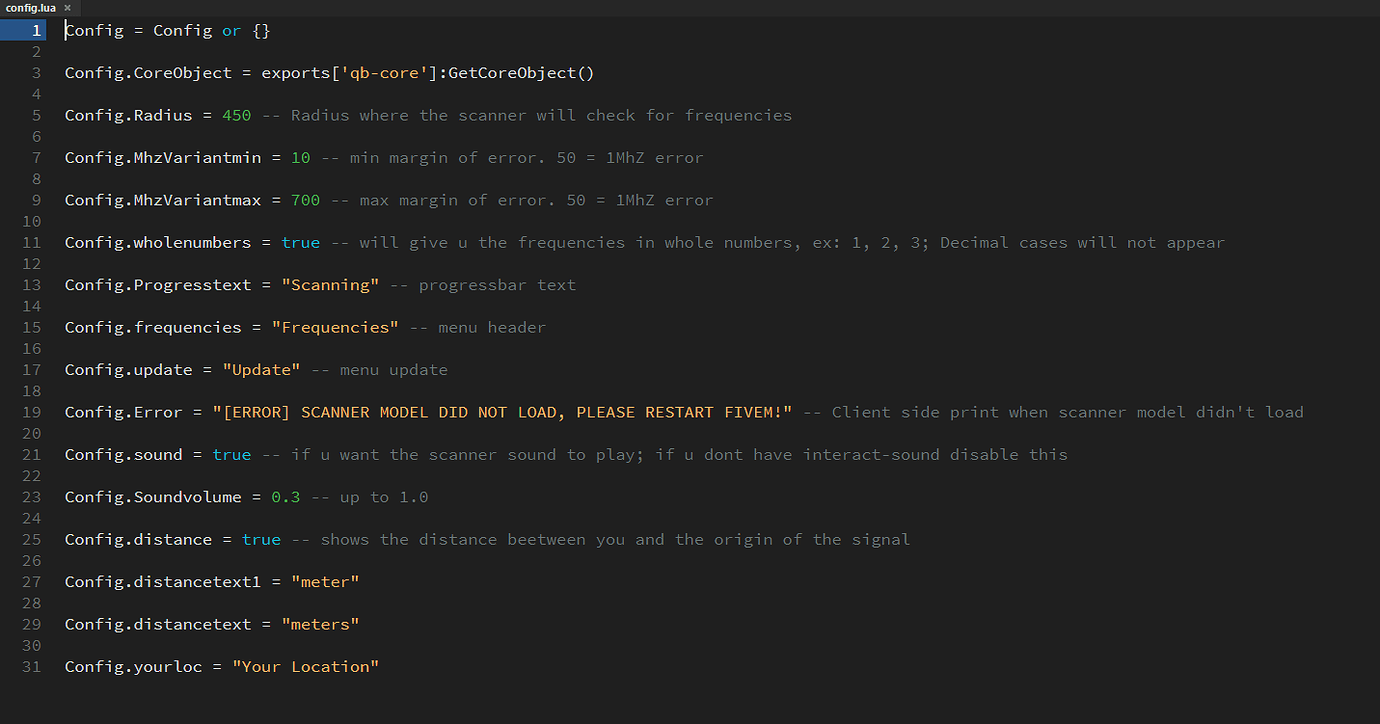Click the "Update" string on Config.update
This screenshot has width=1380, height=724.
(261, 369)
